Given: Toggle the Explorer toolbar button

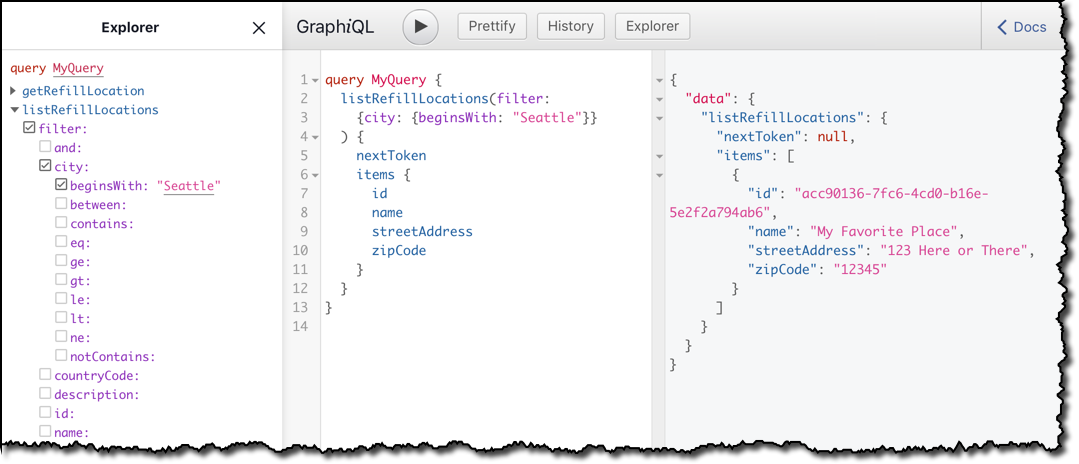Looking at the screenshot, I should 652,26.
